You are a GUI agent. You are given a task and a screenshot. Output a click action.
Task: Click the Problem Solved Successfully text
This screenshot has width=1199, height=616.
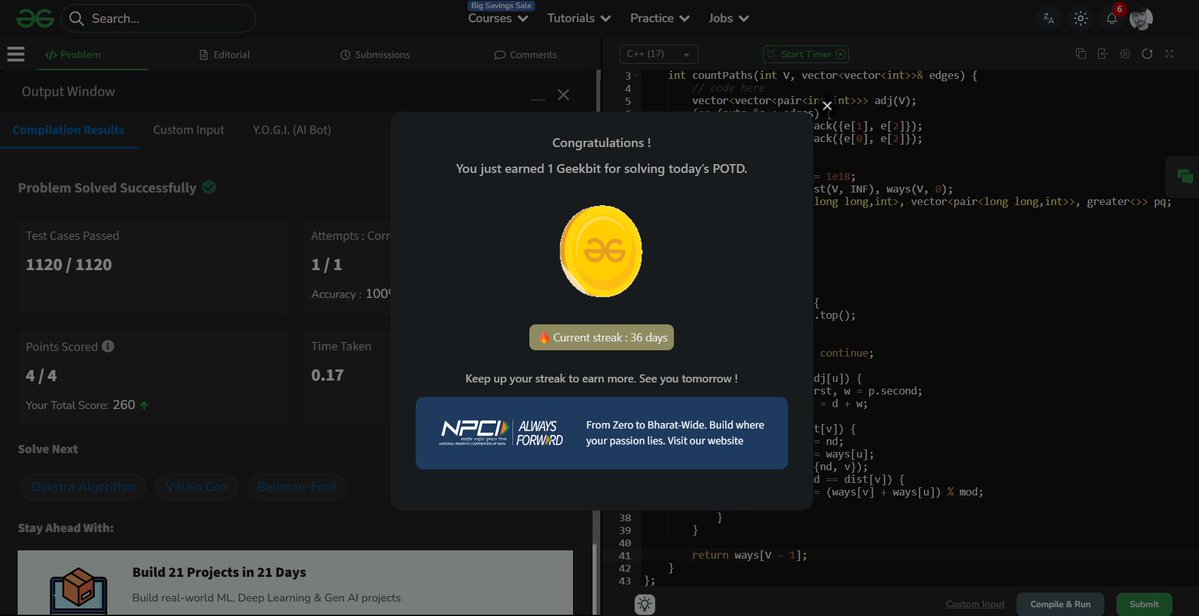(107, 188)
